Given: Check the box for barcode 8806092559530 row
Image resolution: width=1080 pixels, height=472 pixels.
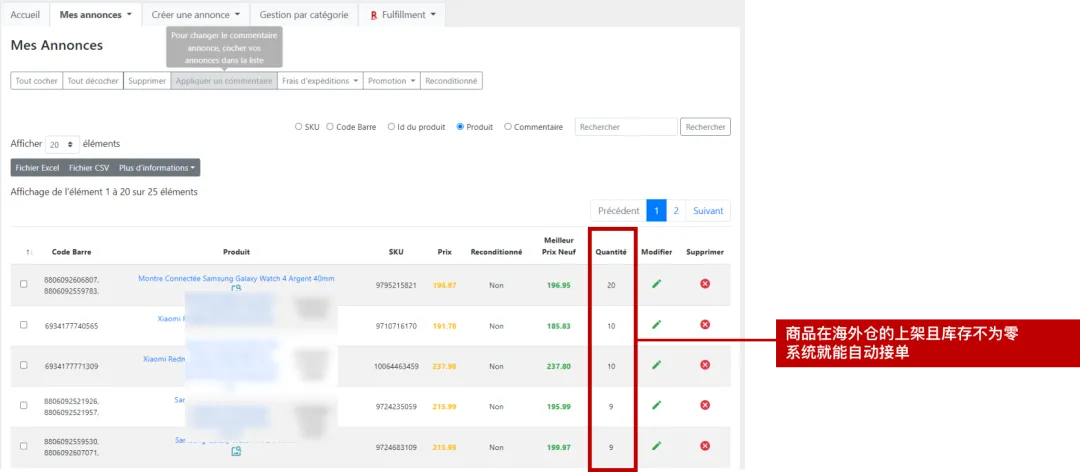Looking at the screenshot, I should point(23,446).
